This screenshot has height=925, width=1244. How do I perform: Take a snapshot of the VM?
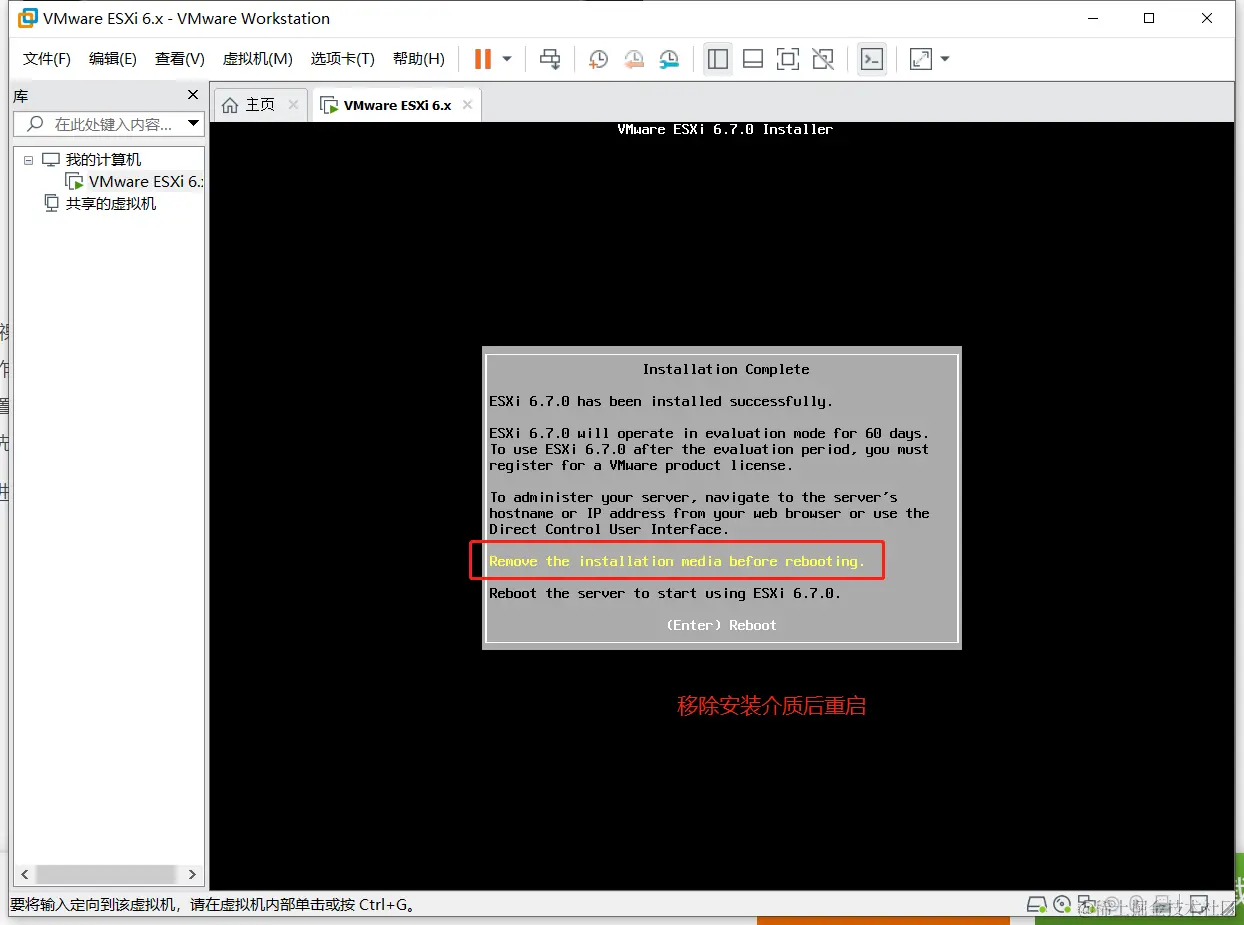pos(598,59)
